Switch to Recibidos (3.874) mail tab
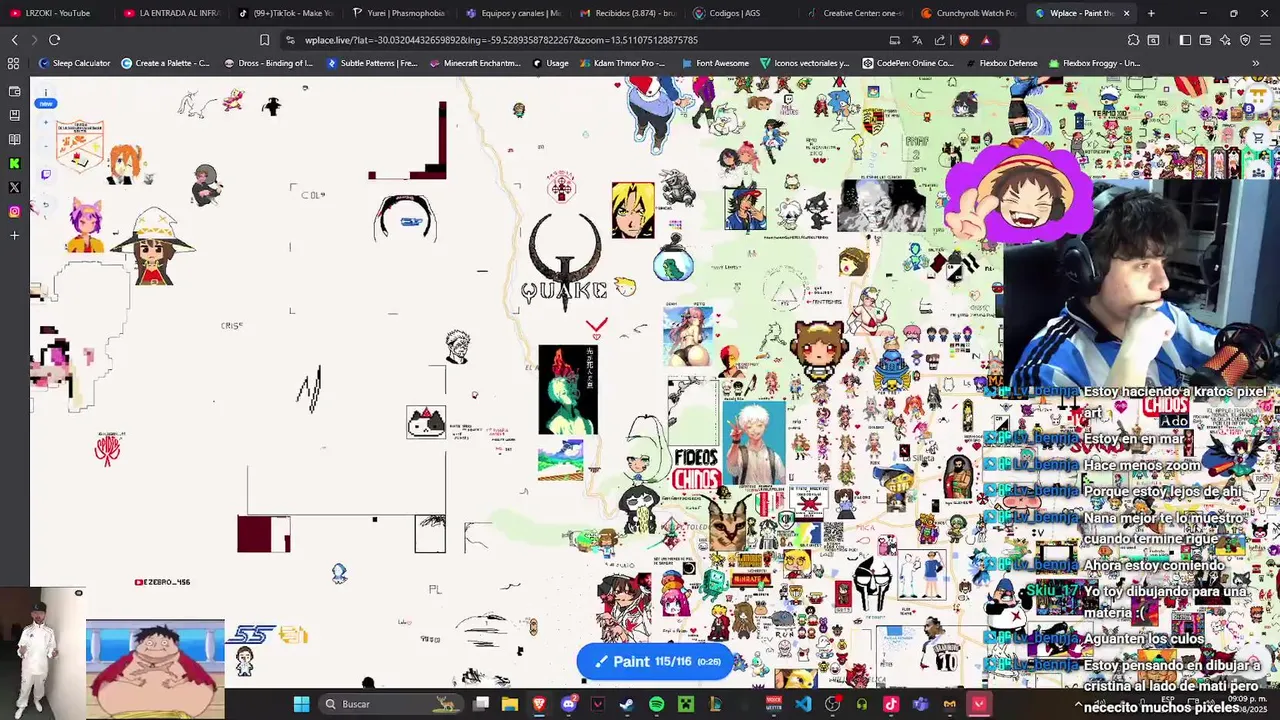Viewport: 1280px width, 720px height. [628, 13]
